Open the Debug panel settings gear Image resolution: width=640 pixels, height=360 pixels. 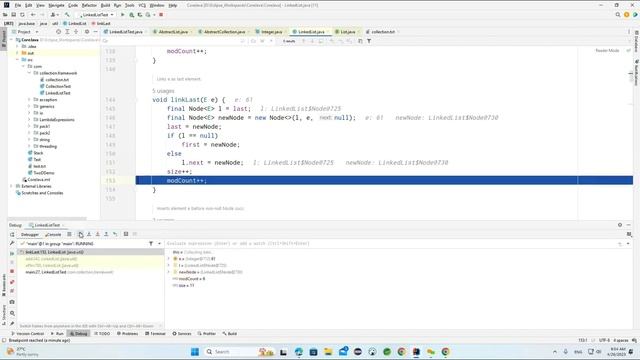(x=620, y=225)
